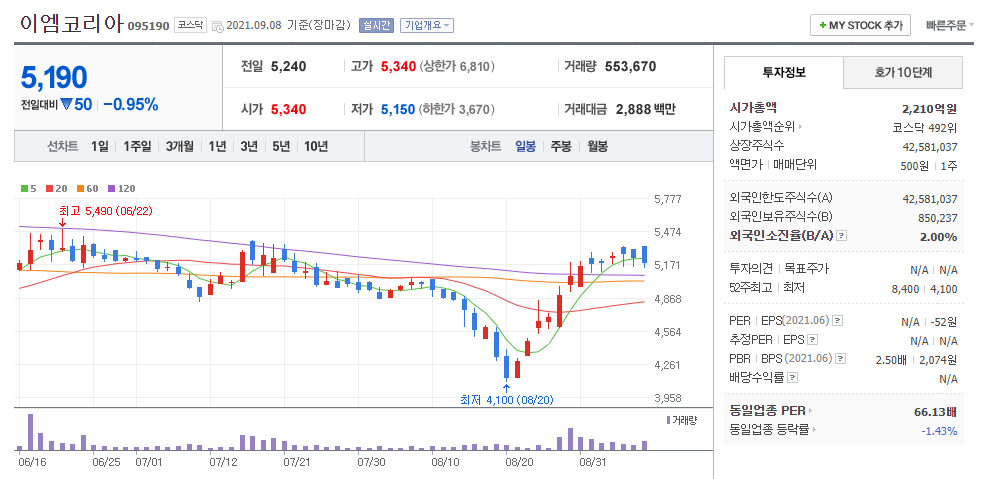Click the 시가총액 2,210억원 value
Viewport: 988px width, 479px height.
[929, 109]
